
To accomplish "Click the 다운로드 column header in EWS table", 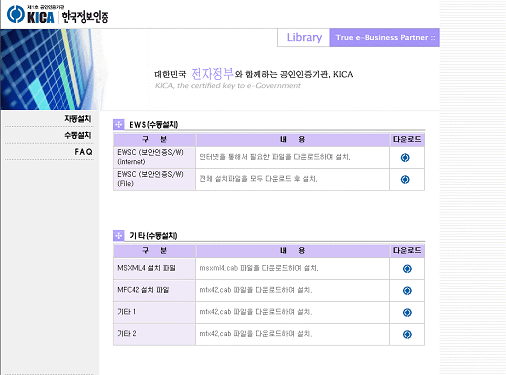I will tap(407, 140).
